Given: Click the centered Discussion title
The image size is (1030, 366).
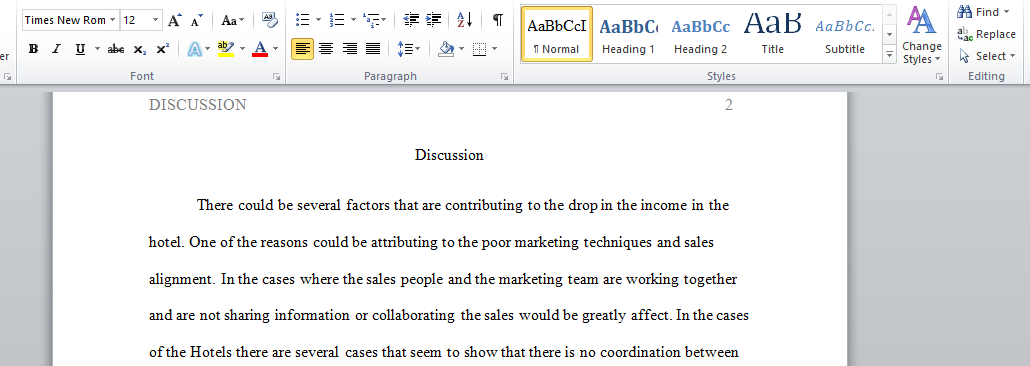Looking at the screenshot, I should point(449,155).
